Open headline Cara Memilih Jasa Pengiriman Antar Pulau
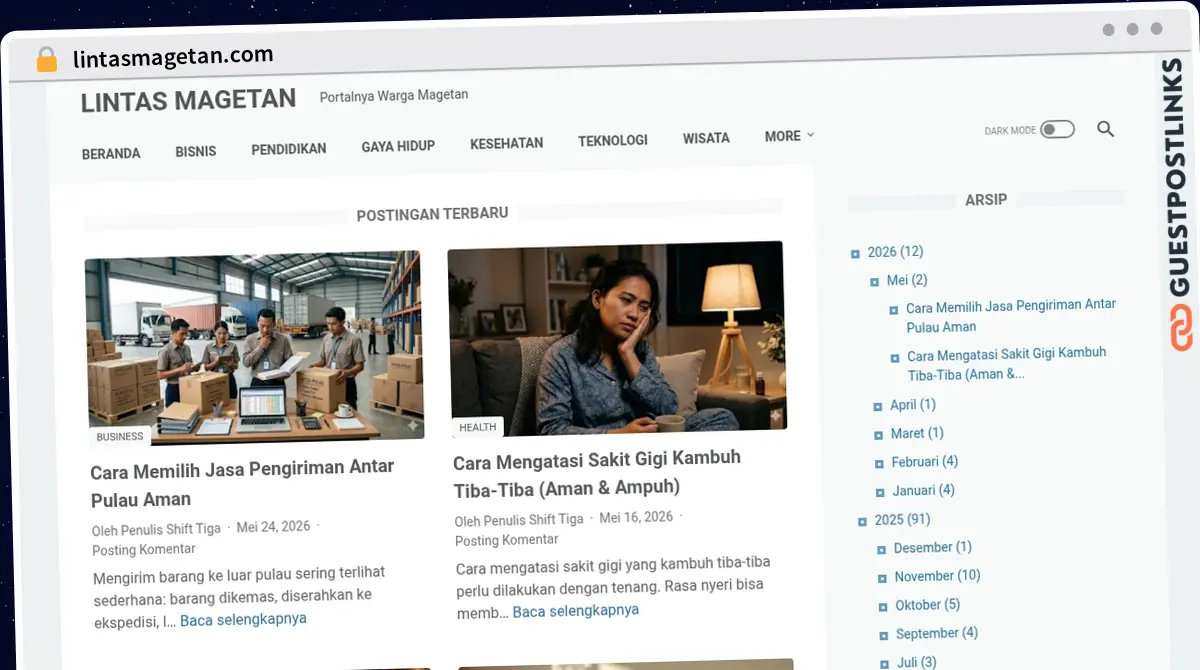 coord(243,483)
